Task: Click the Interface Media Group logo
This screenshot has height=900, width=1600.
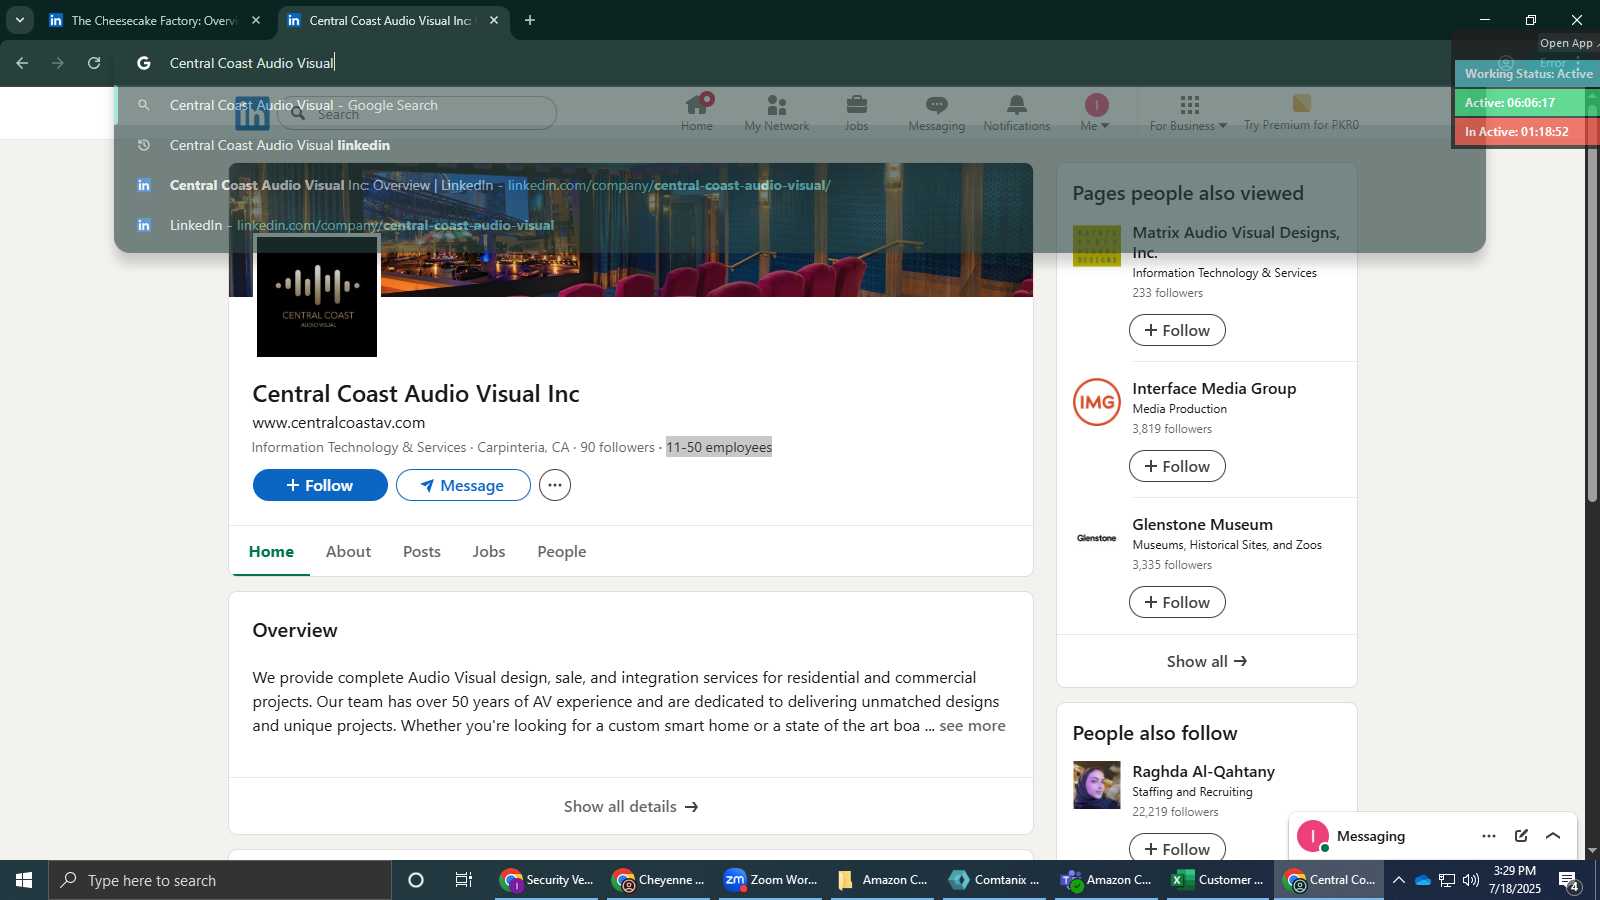Action: (1097, 402)
